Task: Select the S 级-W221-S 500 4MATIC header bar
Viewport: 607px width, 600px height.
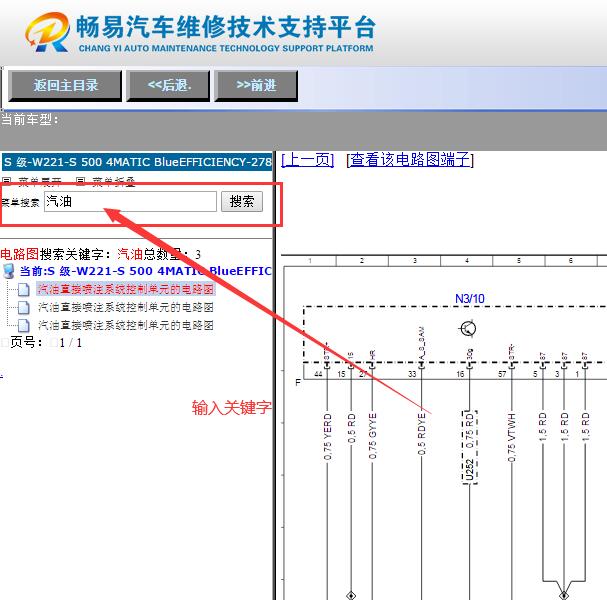Action: 137,162
